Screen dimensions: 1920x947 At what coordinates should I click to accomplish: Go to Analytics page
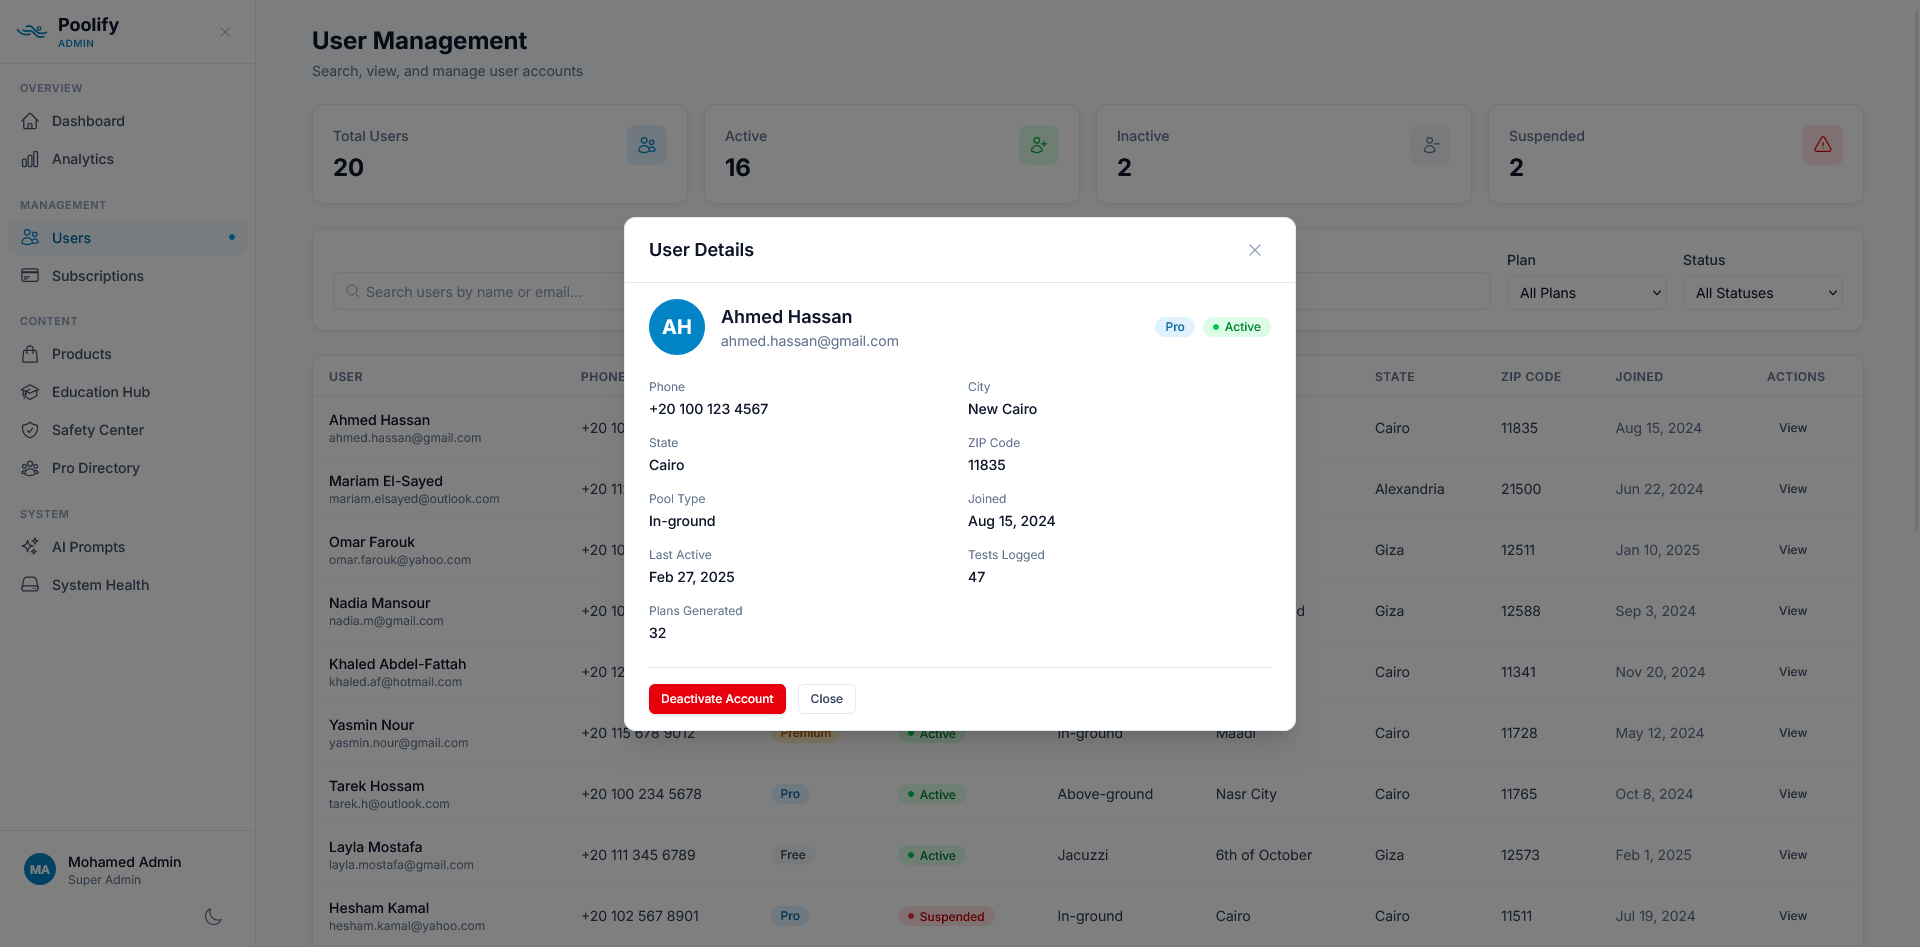[x=127, y=159]
